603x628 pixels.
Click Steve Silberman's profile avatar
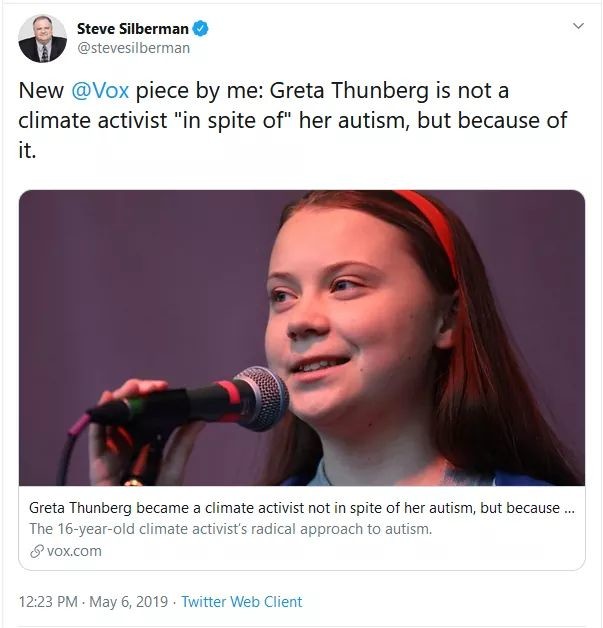tap(43, 38)
